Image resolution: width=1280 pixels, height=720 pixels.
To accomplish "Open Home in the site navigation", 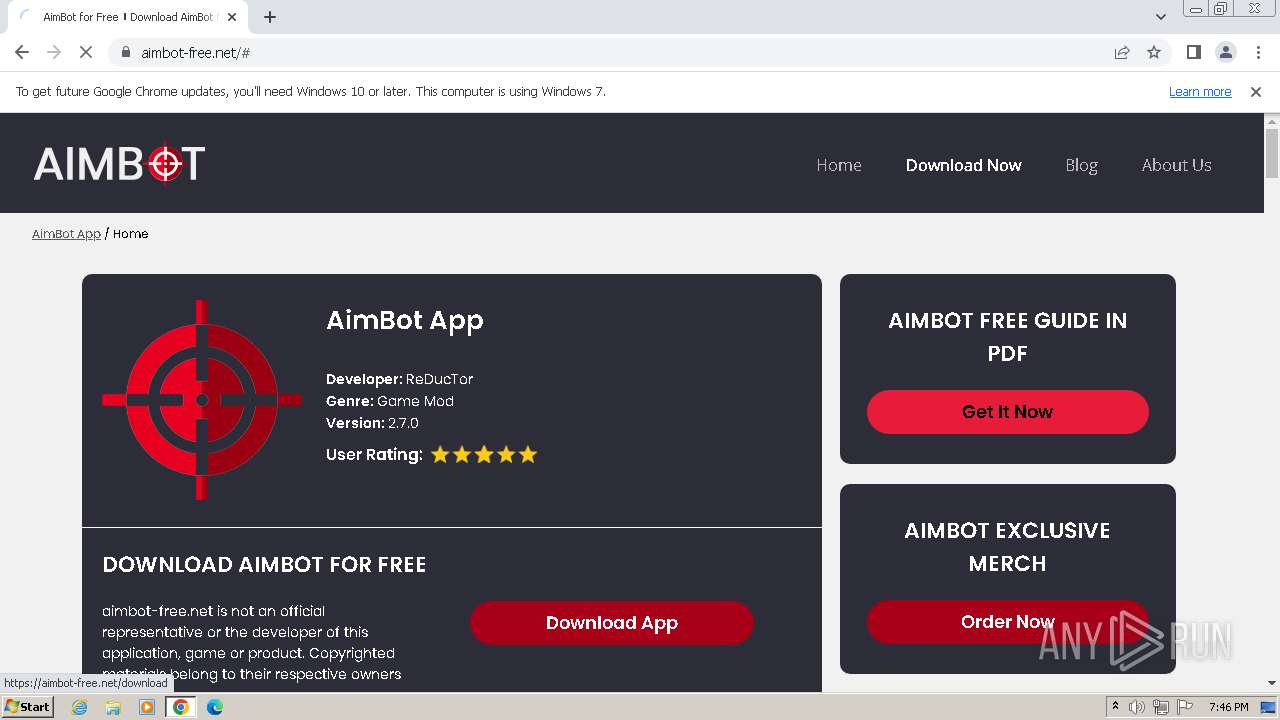I will (x=839, y=165).
